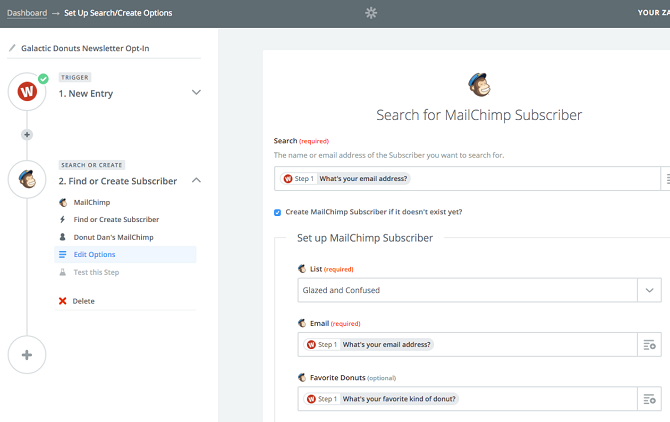Click into the Search input field
The height and width of the screenshot is (422, 670).
467,179
